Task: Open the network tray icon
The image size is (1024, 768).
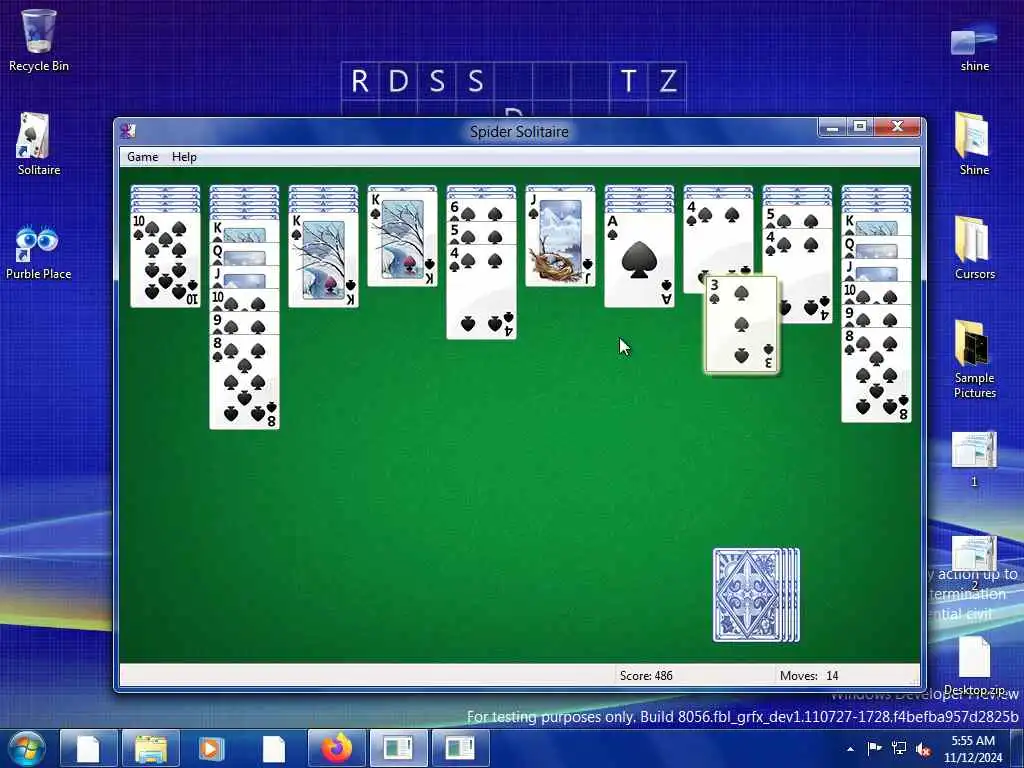Action: (x=899, y=748)
